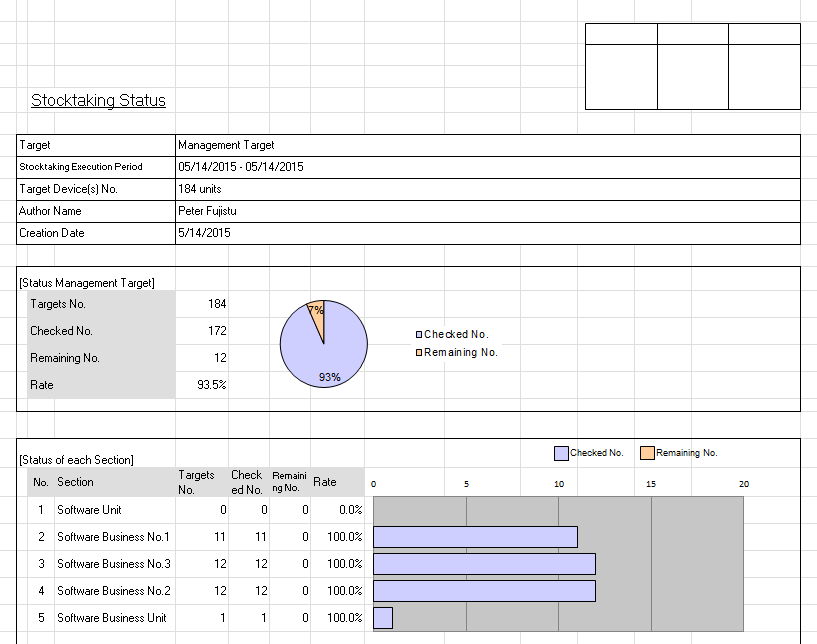Screen dimensions: 817x644
Task: Select the Targets No. value 184
Action: [x=217, y=304]
